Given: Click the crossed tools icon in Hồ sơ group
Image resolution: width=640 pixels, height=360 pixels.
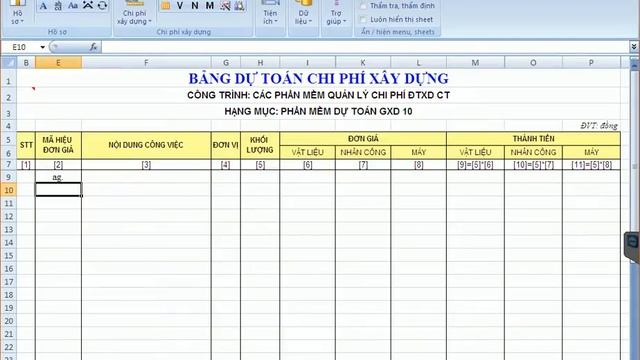Looking at the screenshot, I should click(88, 6).
